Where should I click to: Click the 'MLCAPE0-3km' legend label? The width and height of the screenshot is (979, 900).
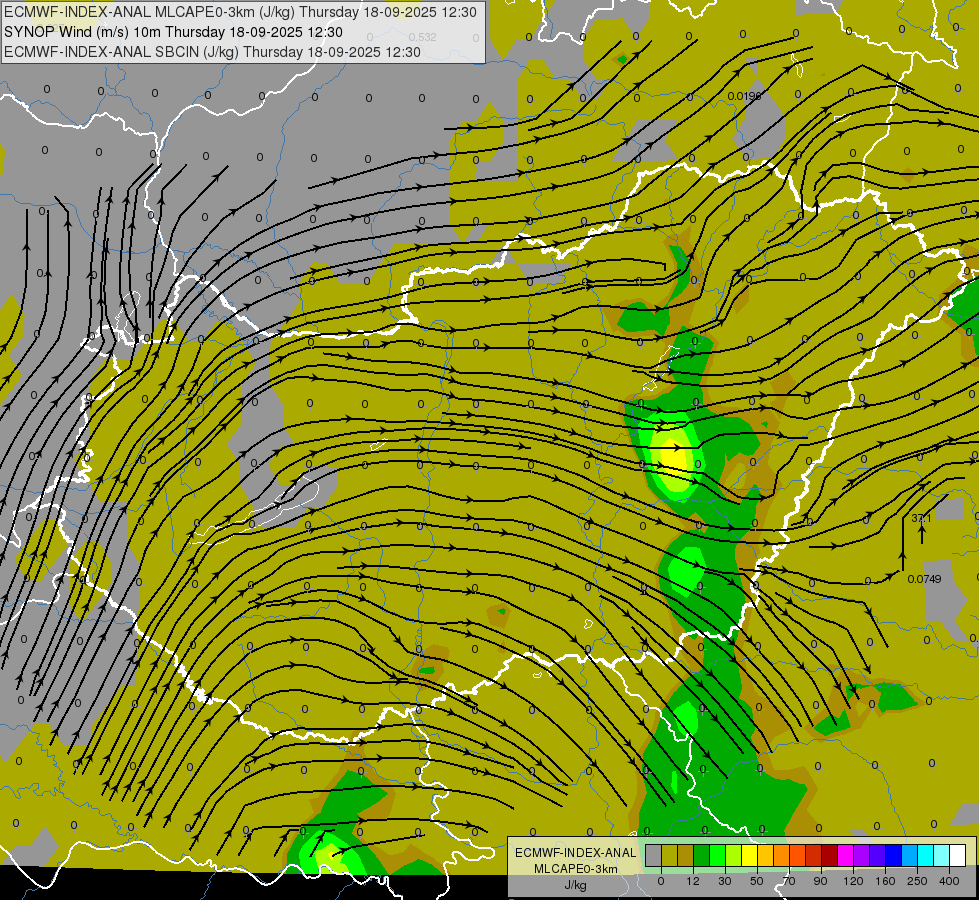click(x=576, y=869)
